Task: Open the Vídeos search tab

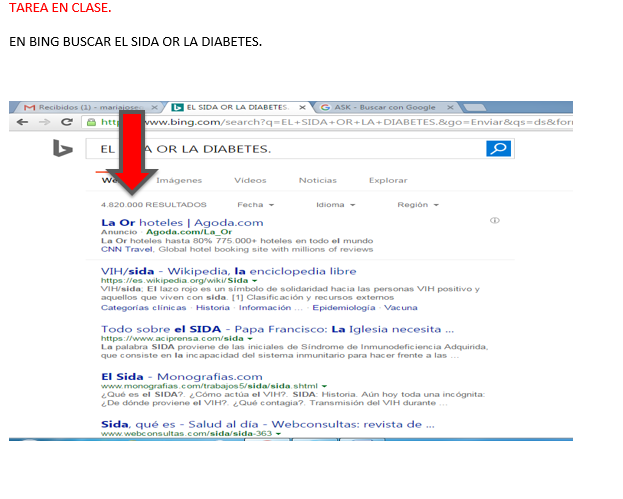Action: pos(250,180)
